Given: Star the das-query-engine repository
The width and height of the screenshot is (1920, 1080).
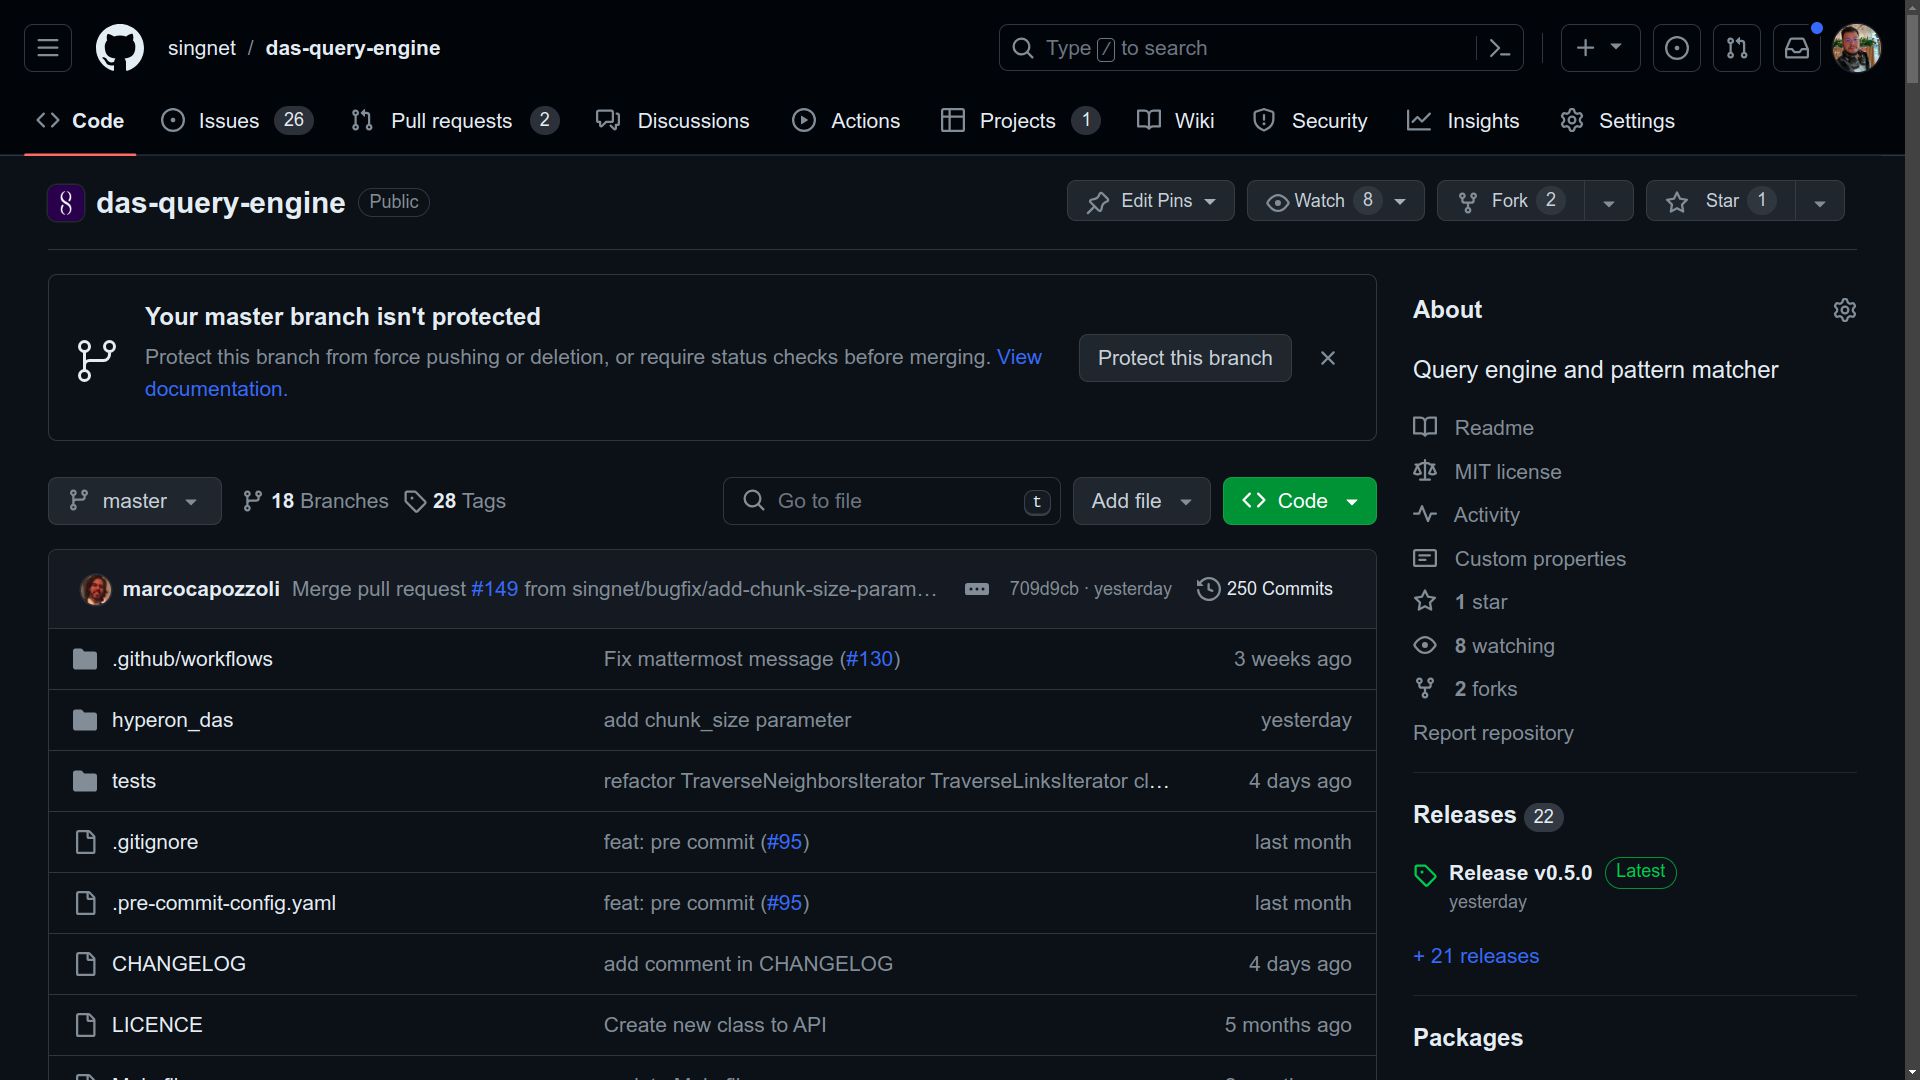Looking at the screenshot, I should (x=1721, y=201).
